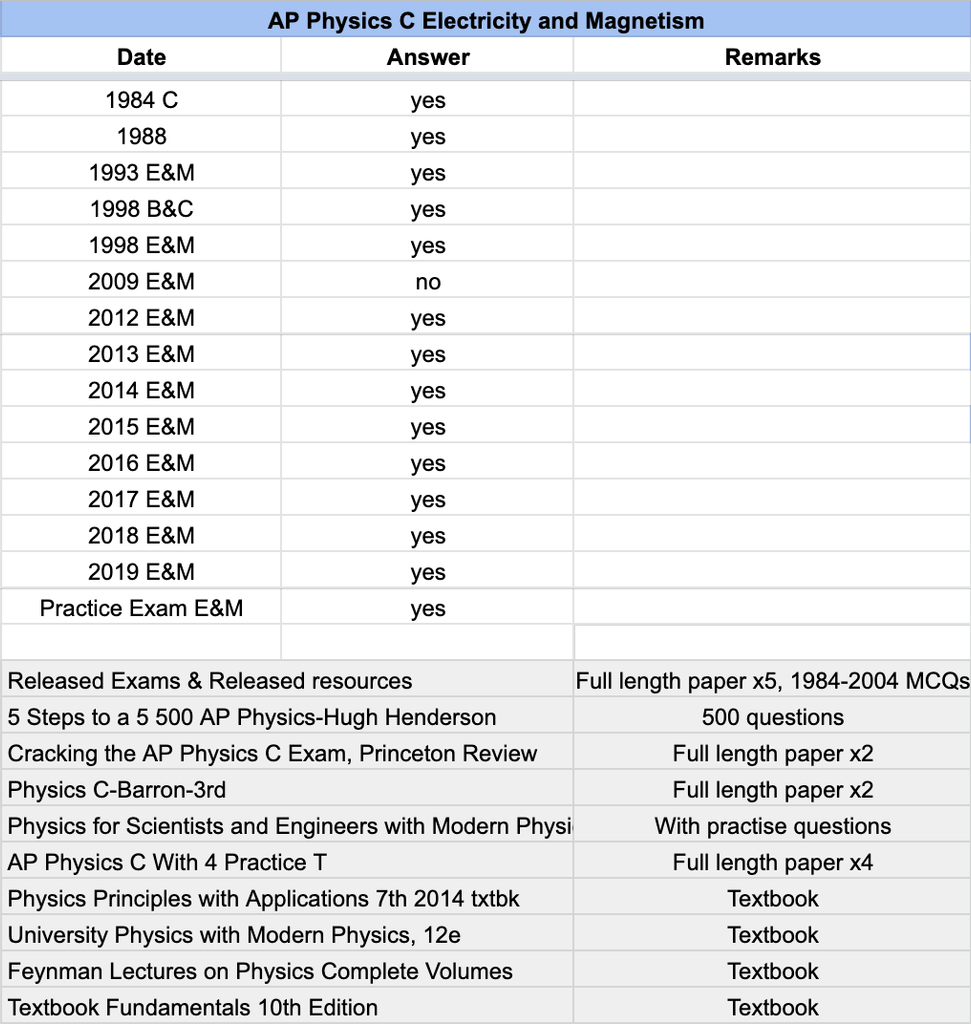This screenshot has height=1024, width=971.
Task: Click the "5 Steps to a 5 500 AP Physics-Hugh Henderson" cell
Action: pos(252,717)
